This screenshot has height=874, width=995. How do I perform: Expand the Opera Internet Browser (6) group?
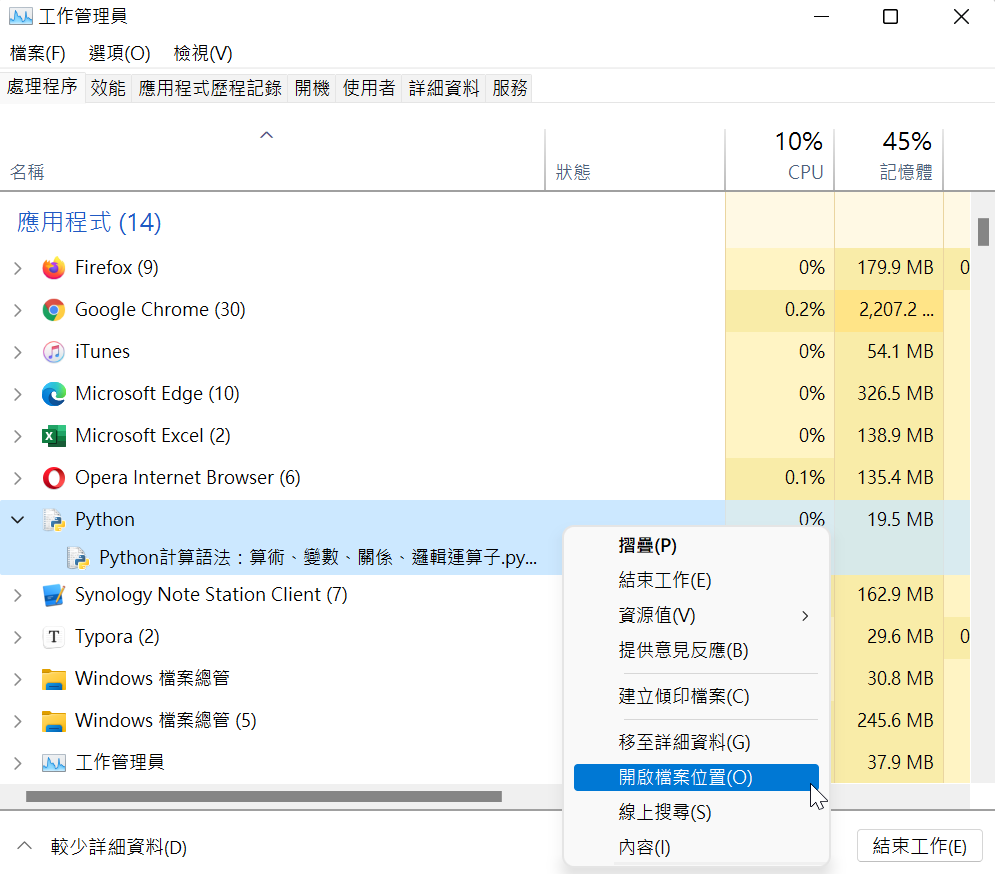coord(18,479)
